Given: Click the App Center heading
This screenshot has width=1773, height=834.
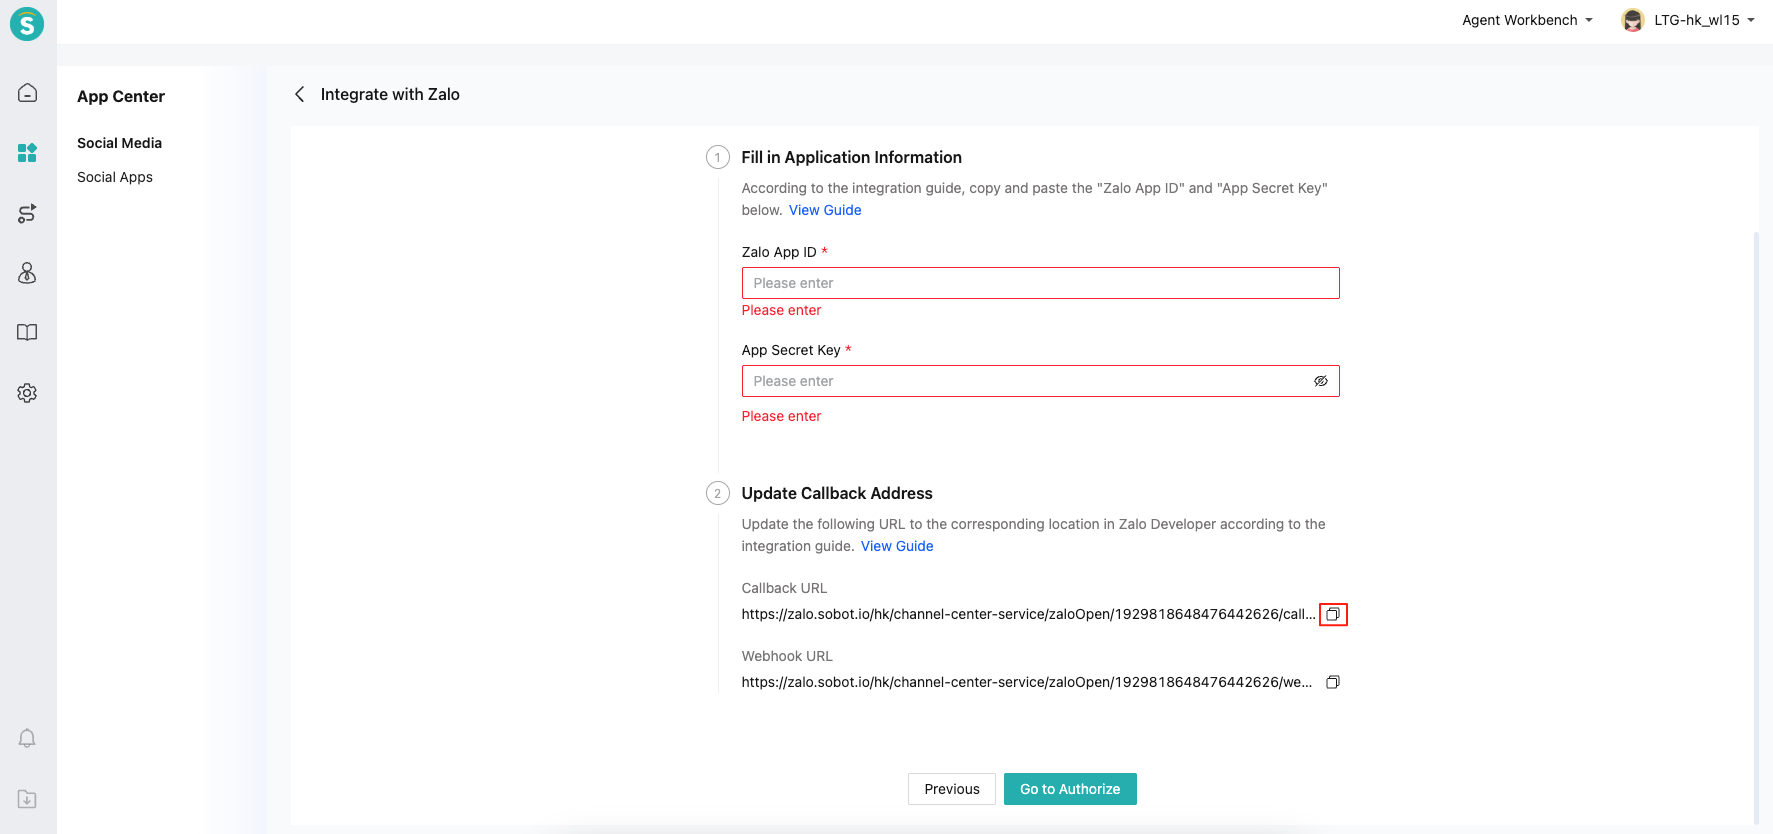Looking at the screenshot, I should click(121, 96).
